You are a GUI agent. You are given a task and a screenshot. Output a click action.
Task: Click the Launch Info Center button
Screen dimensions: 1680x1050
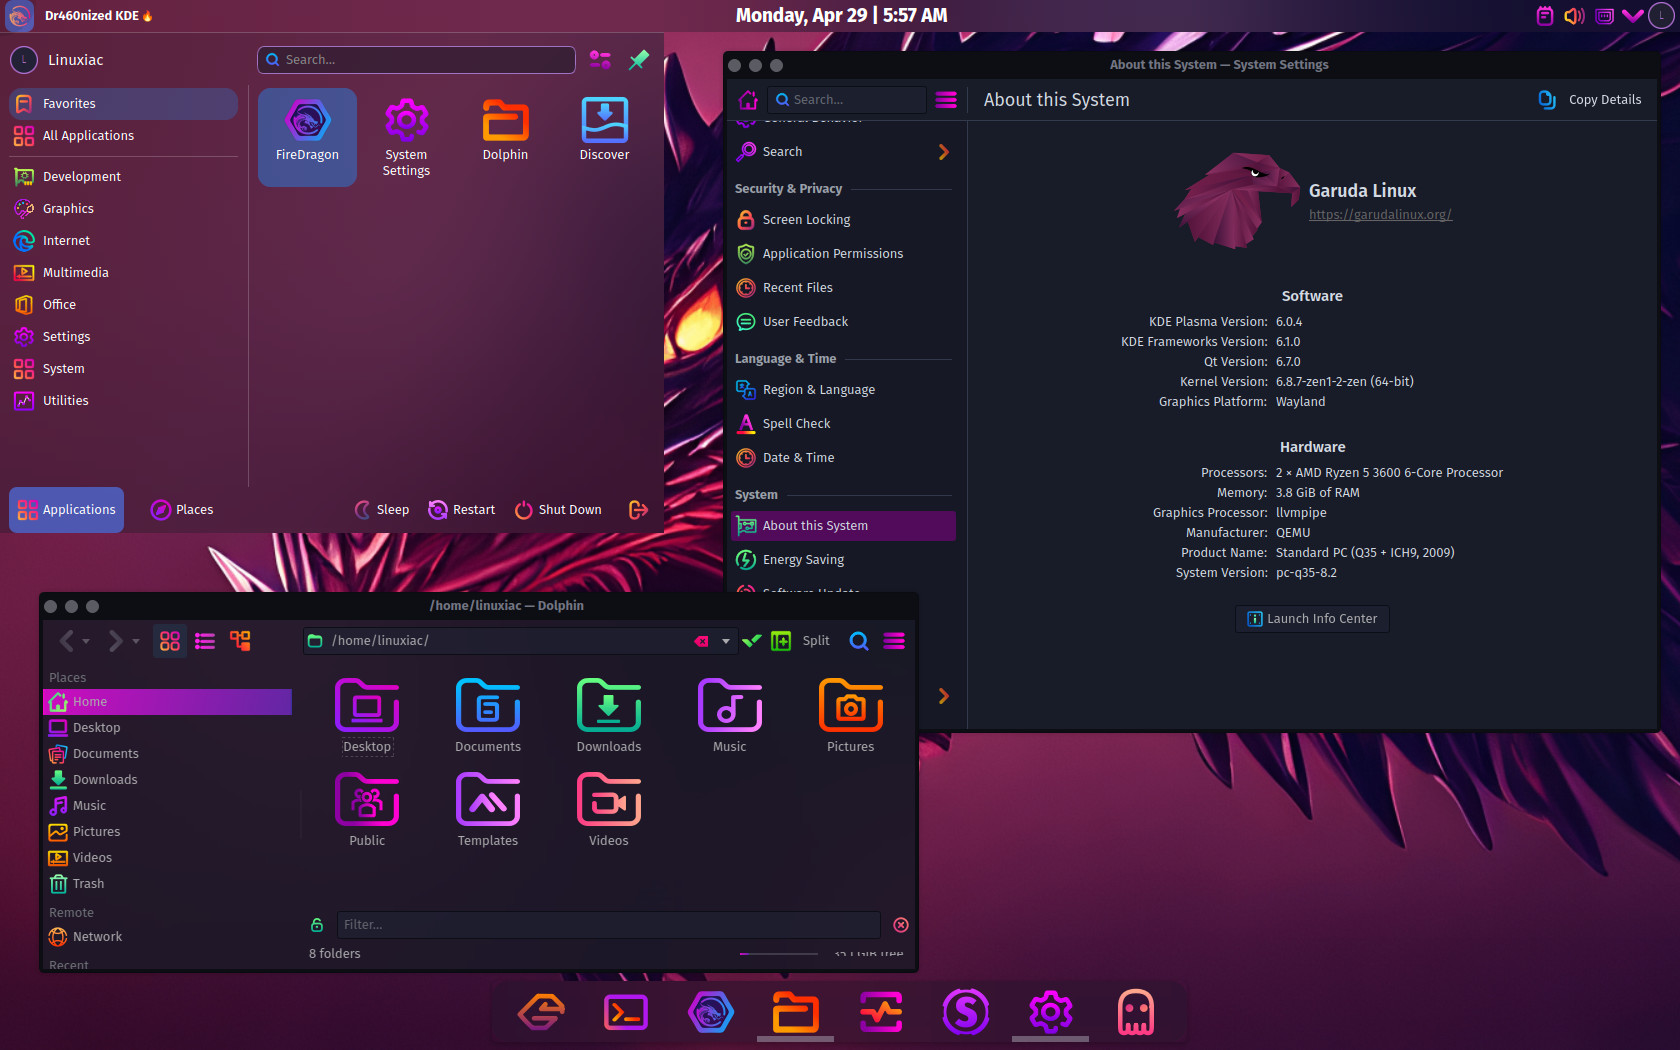[x=1312, y=619]
